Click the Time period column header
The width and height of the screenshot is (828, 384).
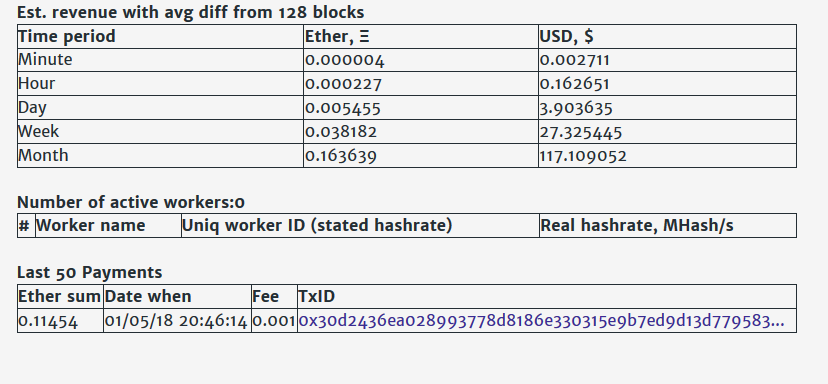click(67, 36)
